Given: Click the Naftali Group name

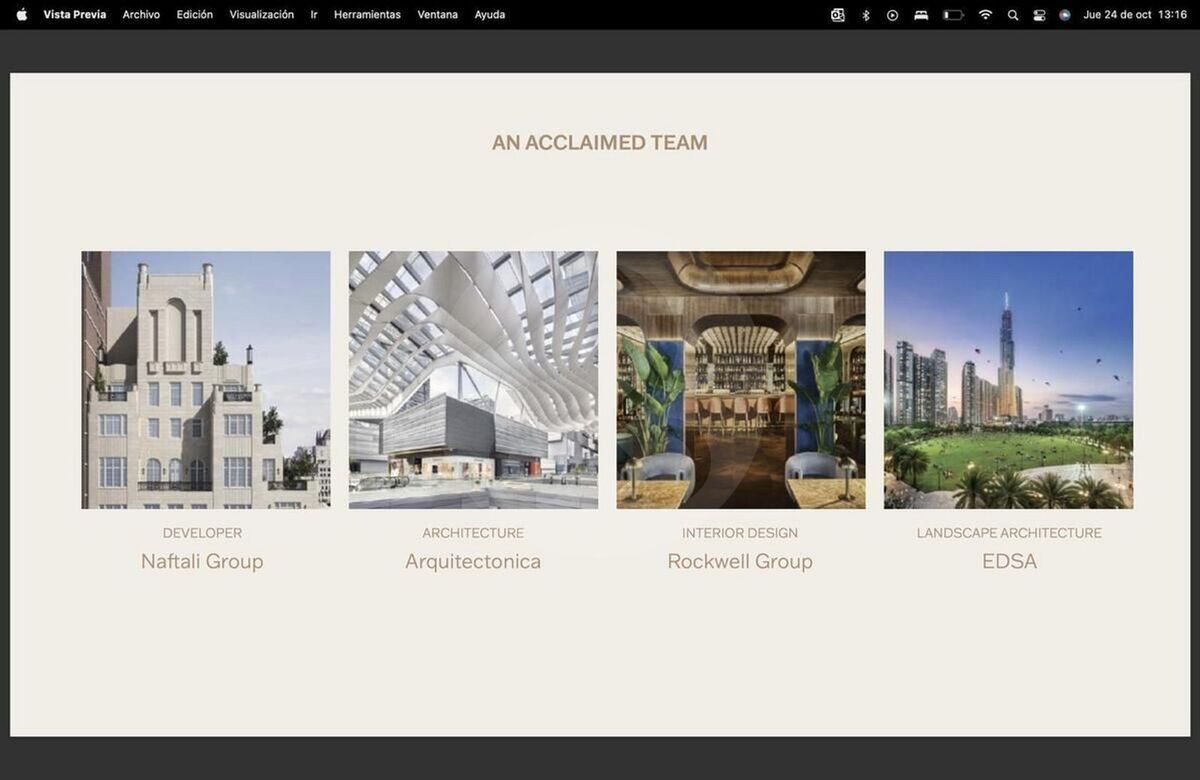Looking at the screenshot, I should (x=202, y=561).
